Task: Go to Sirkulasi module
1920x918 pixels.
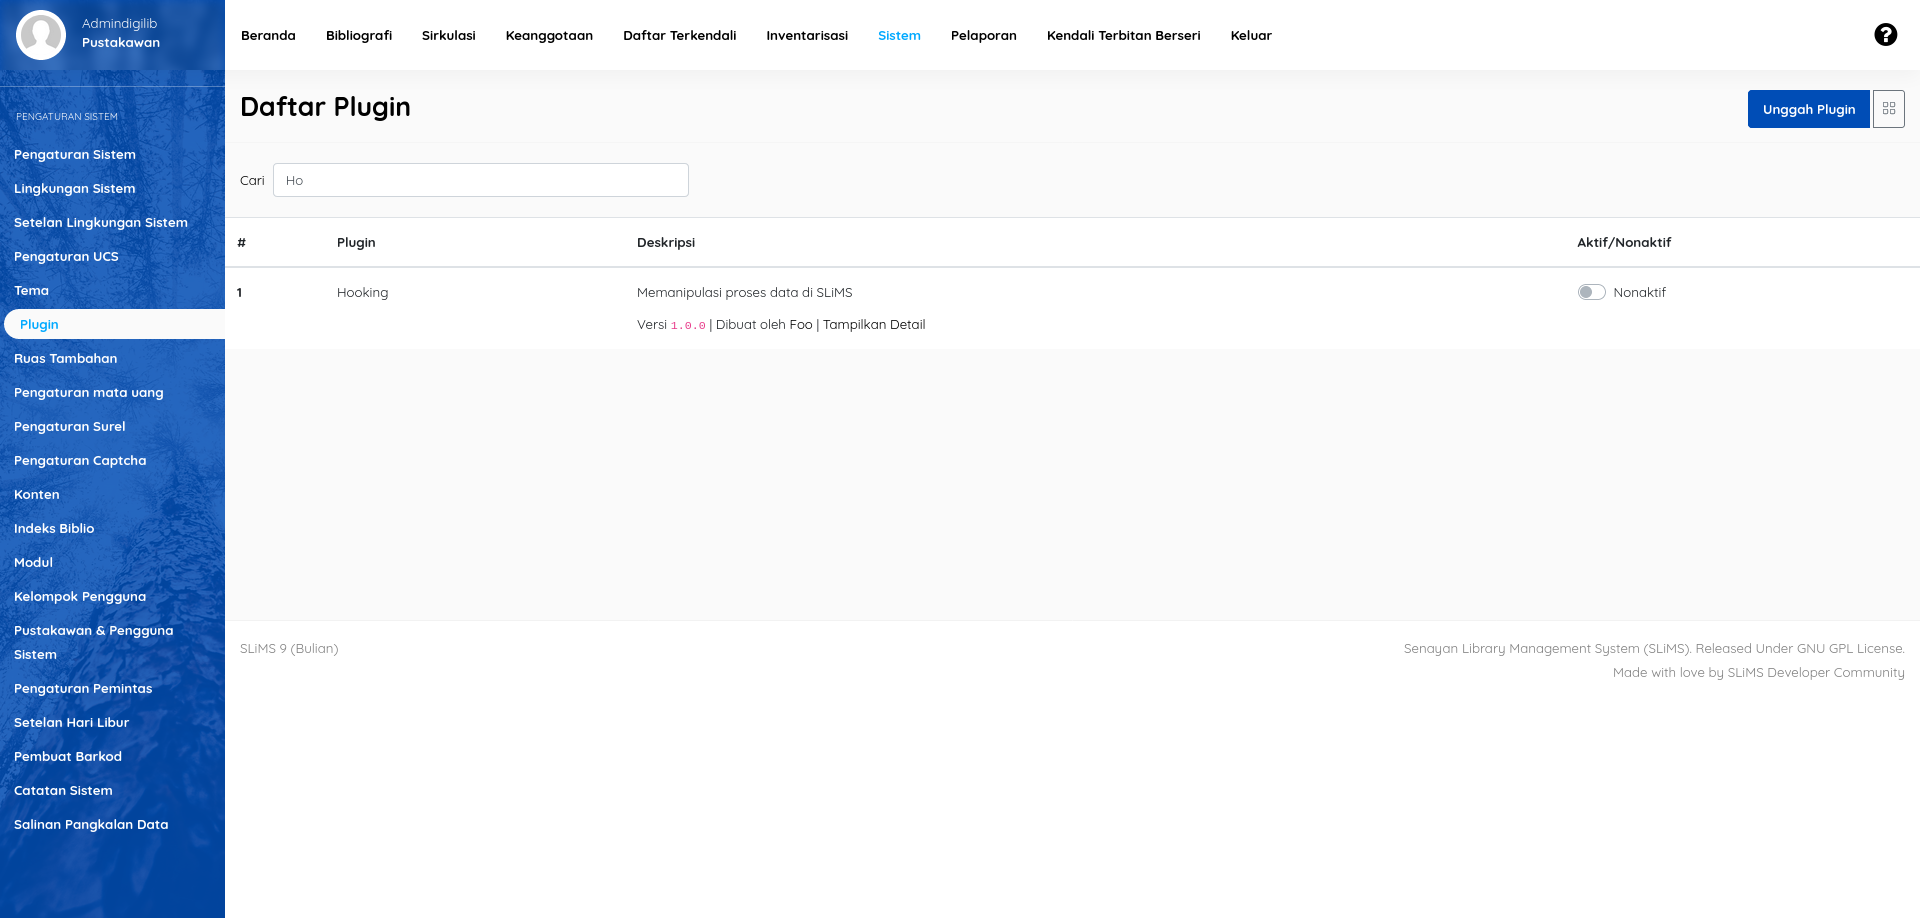Action: click(448, 35)
